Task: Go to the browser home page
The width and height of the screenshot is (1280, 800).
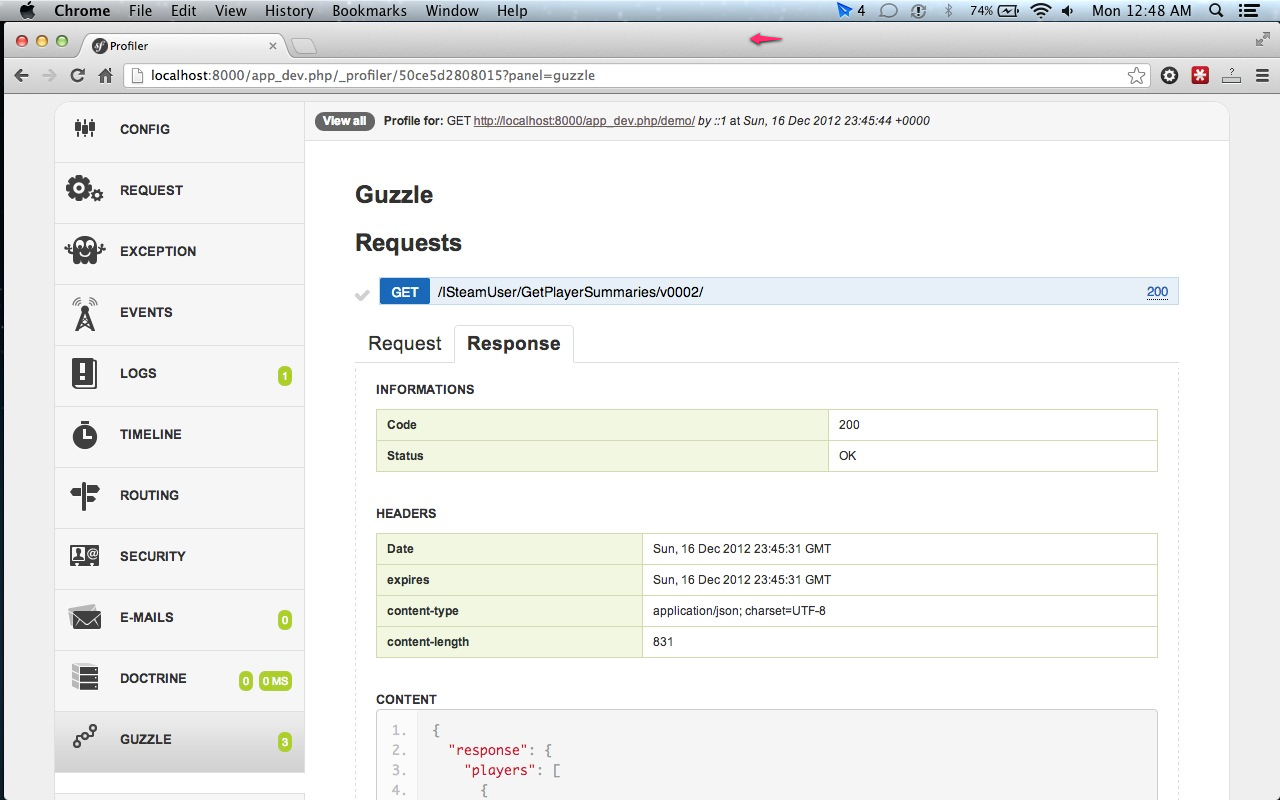Action: 105,75
